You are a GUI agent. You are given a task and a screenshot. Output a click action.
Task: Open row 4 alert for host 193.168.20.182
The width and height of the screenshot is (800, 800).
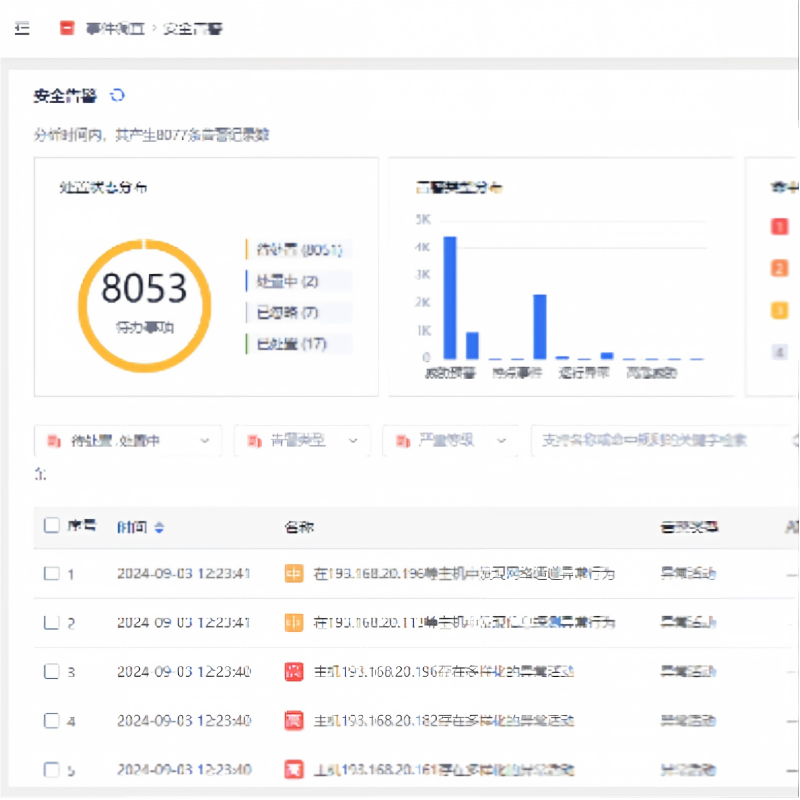click(444, 720)
